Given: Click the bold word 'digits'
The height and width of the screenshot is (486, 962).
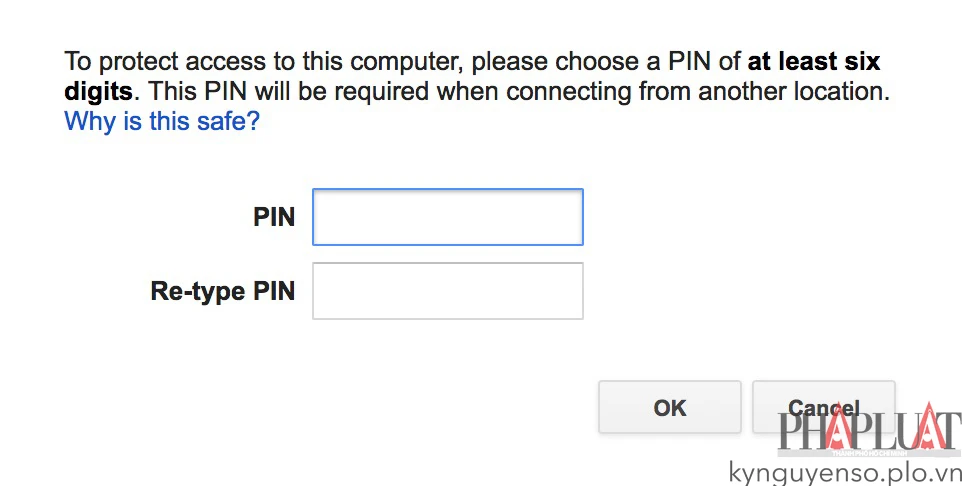Looking at the screenshot, I should (x=98, y=92).
